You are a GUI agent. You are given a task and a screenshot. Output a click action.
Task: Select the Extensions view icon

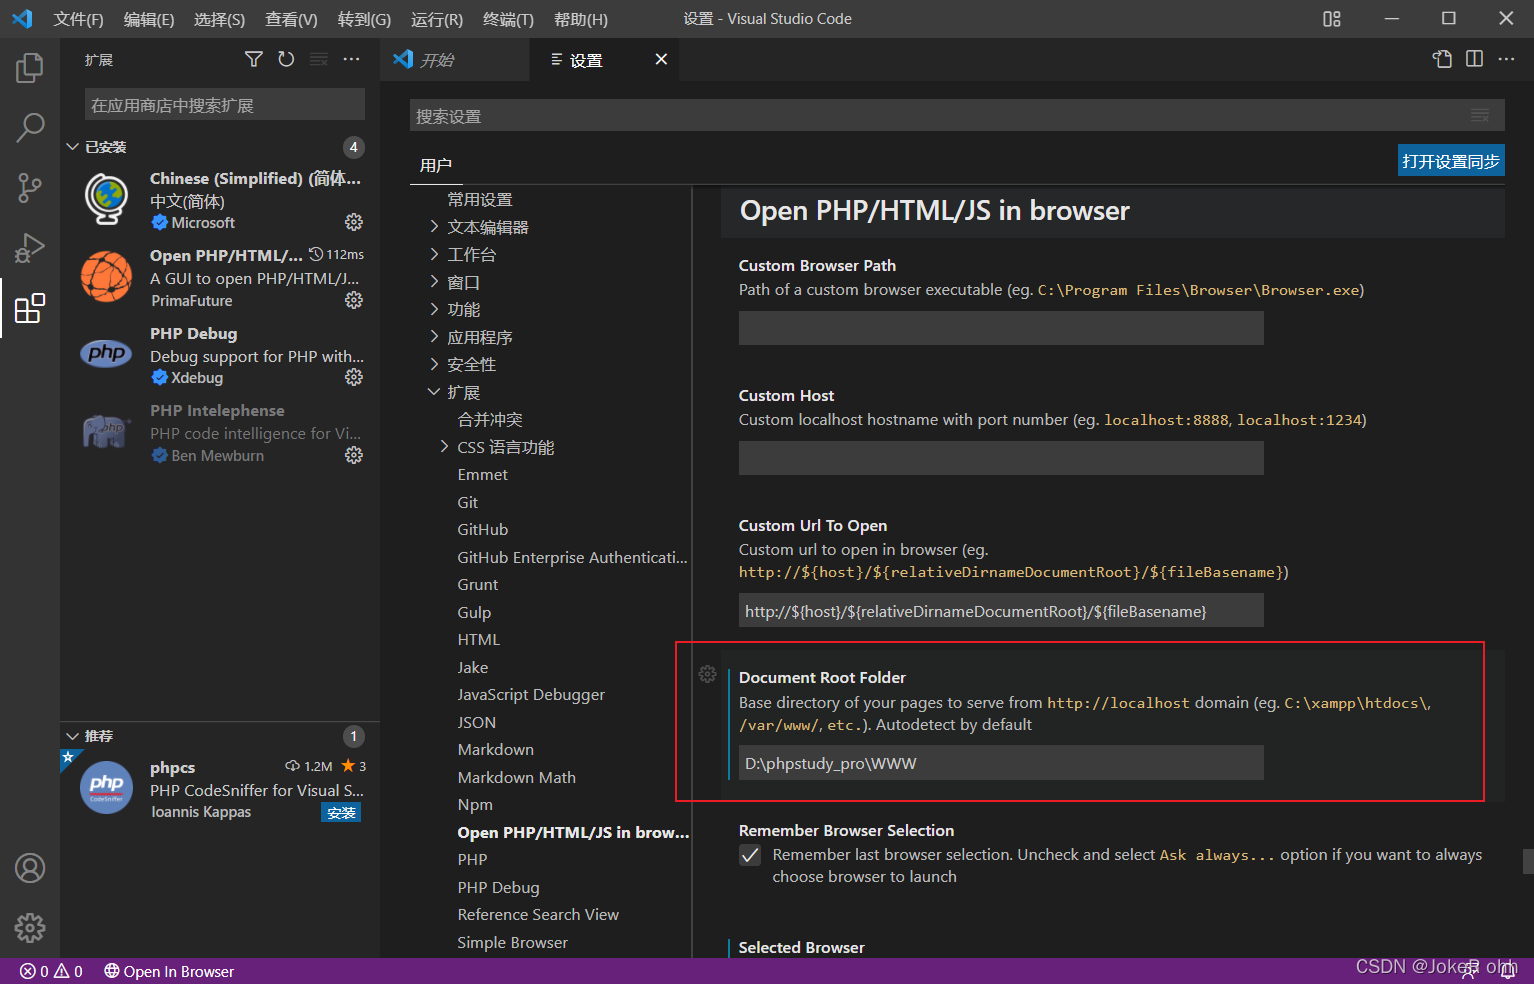click(x=30, y=308)
